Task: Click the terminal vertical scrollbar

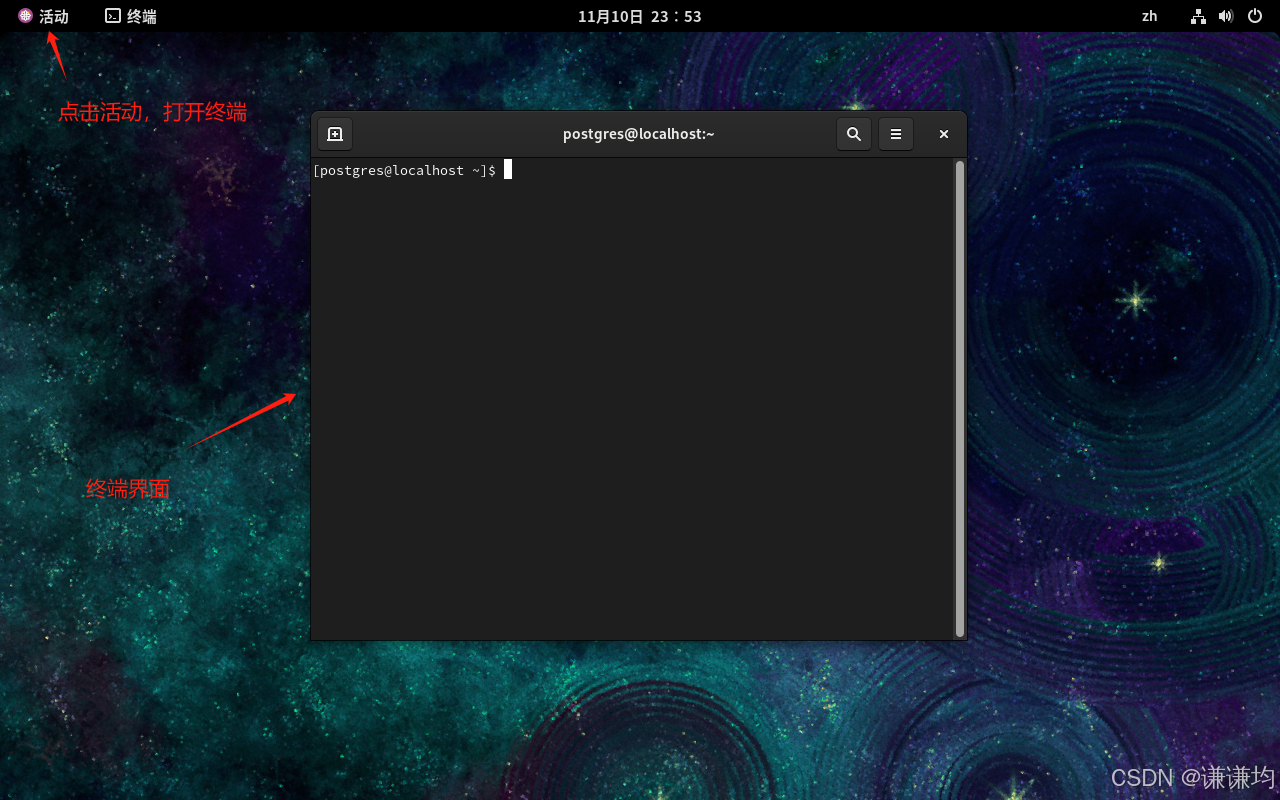Action: point(959,398)
